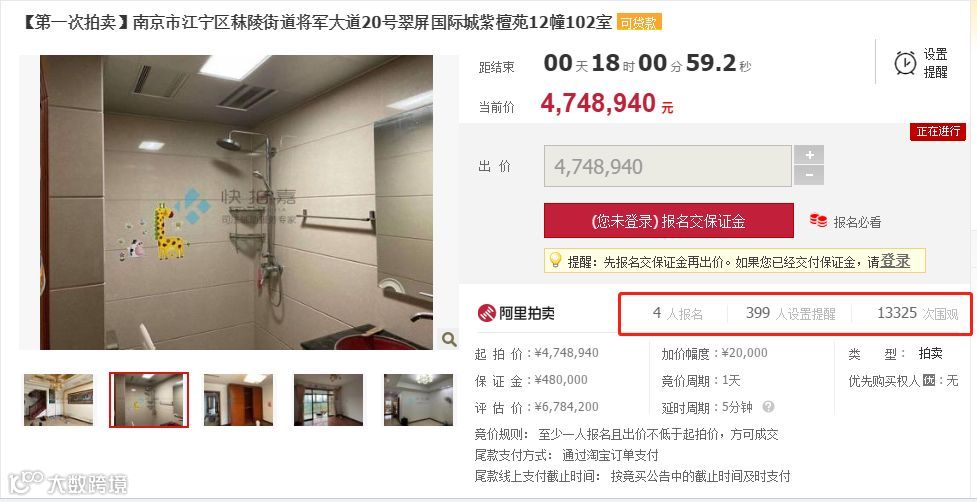Decrease the bid with the minus button
Screen dimensions: 977x502
(x=809, y=176)
